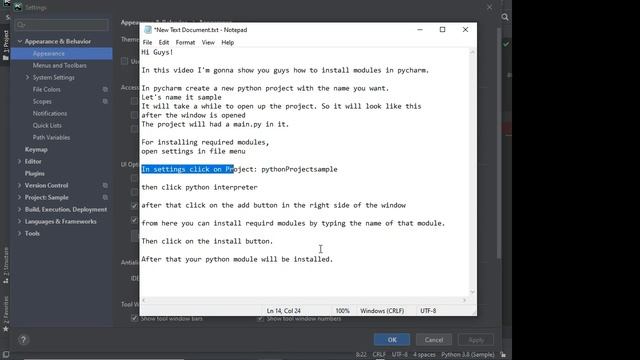Click the 4 spaces indent status entry
The width and height of the screenshot is (640, 360).
click(x=424, y=355)
